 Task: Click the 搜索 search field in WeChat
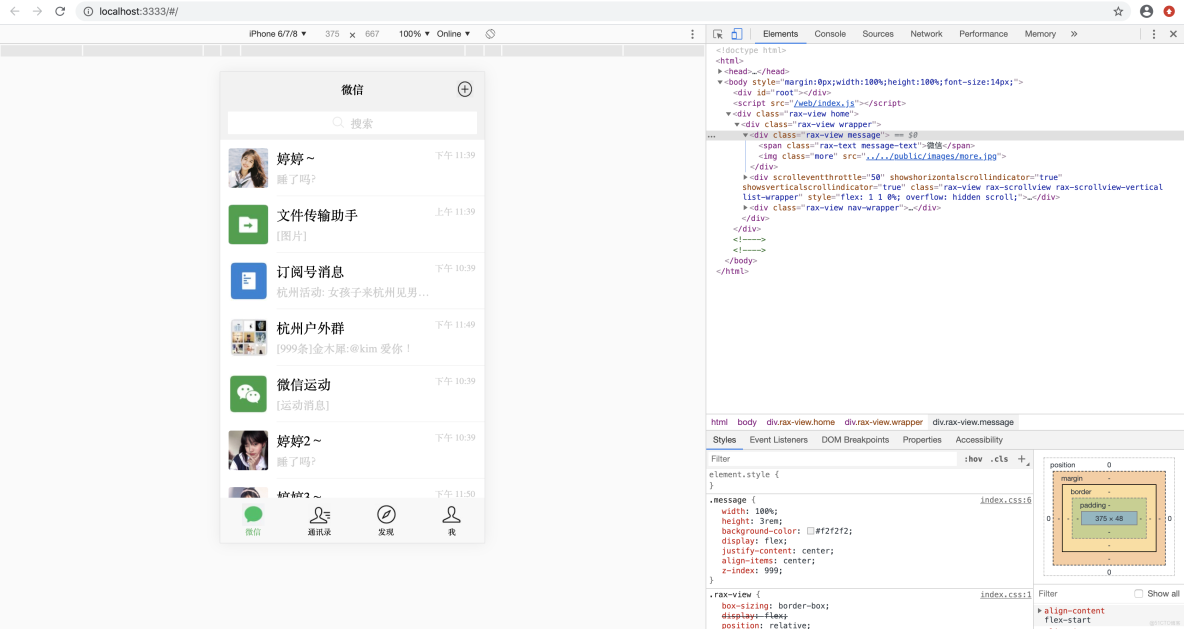(x=352, y=121)
